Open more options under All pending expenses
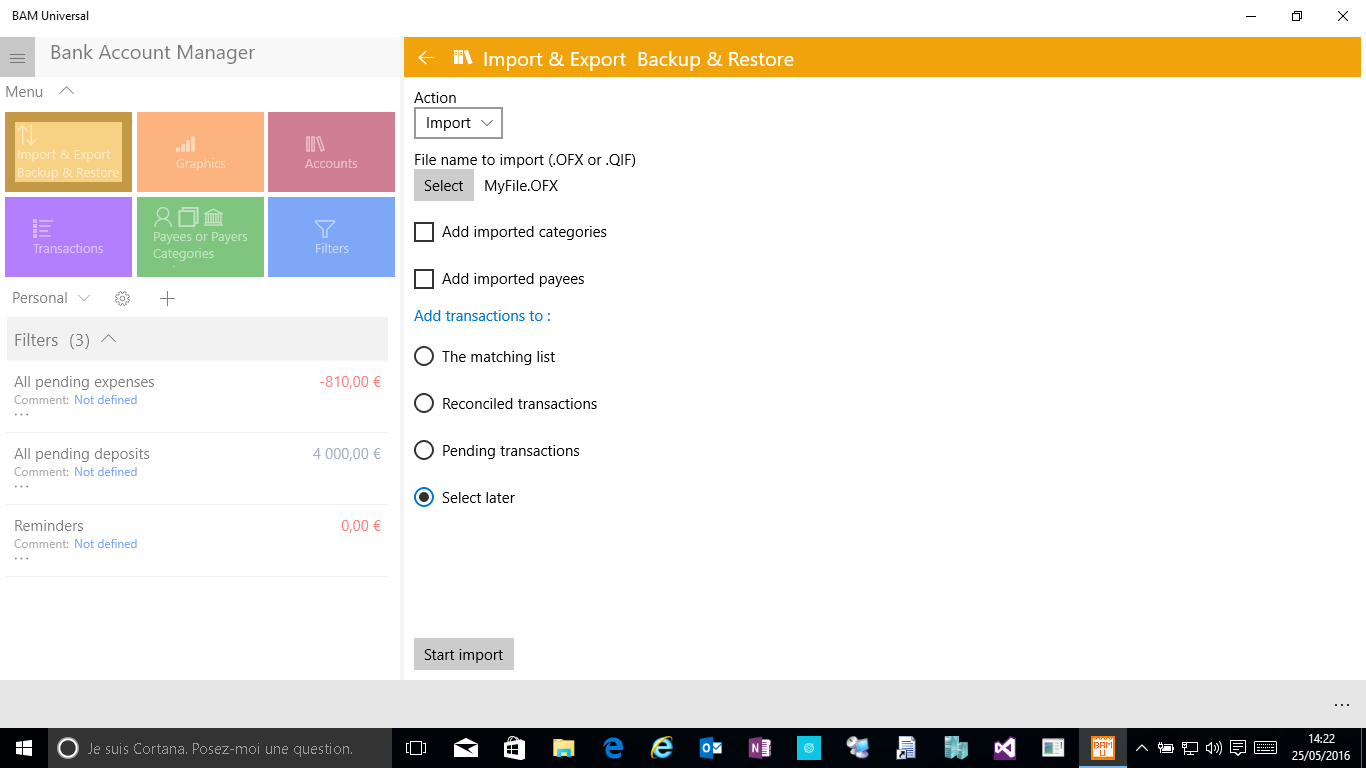Image resolution: width=1366 pixels, height=768 pixels. (22, 414)
